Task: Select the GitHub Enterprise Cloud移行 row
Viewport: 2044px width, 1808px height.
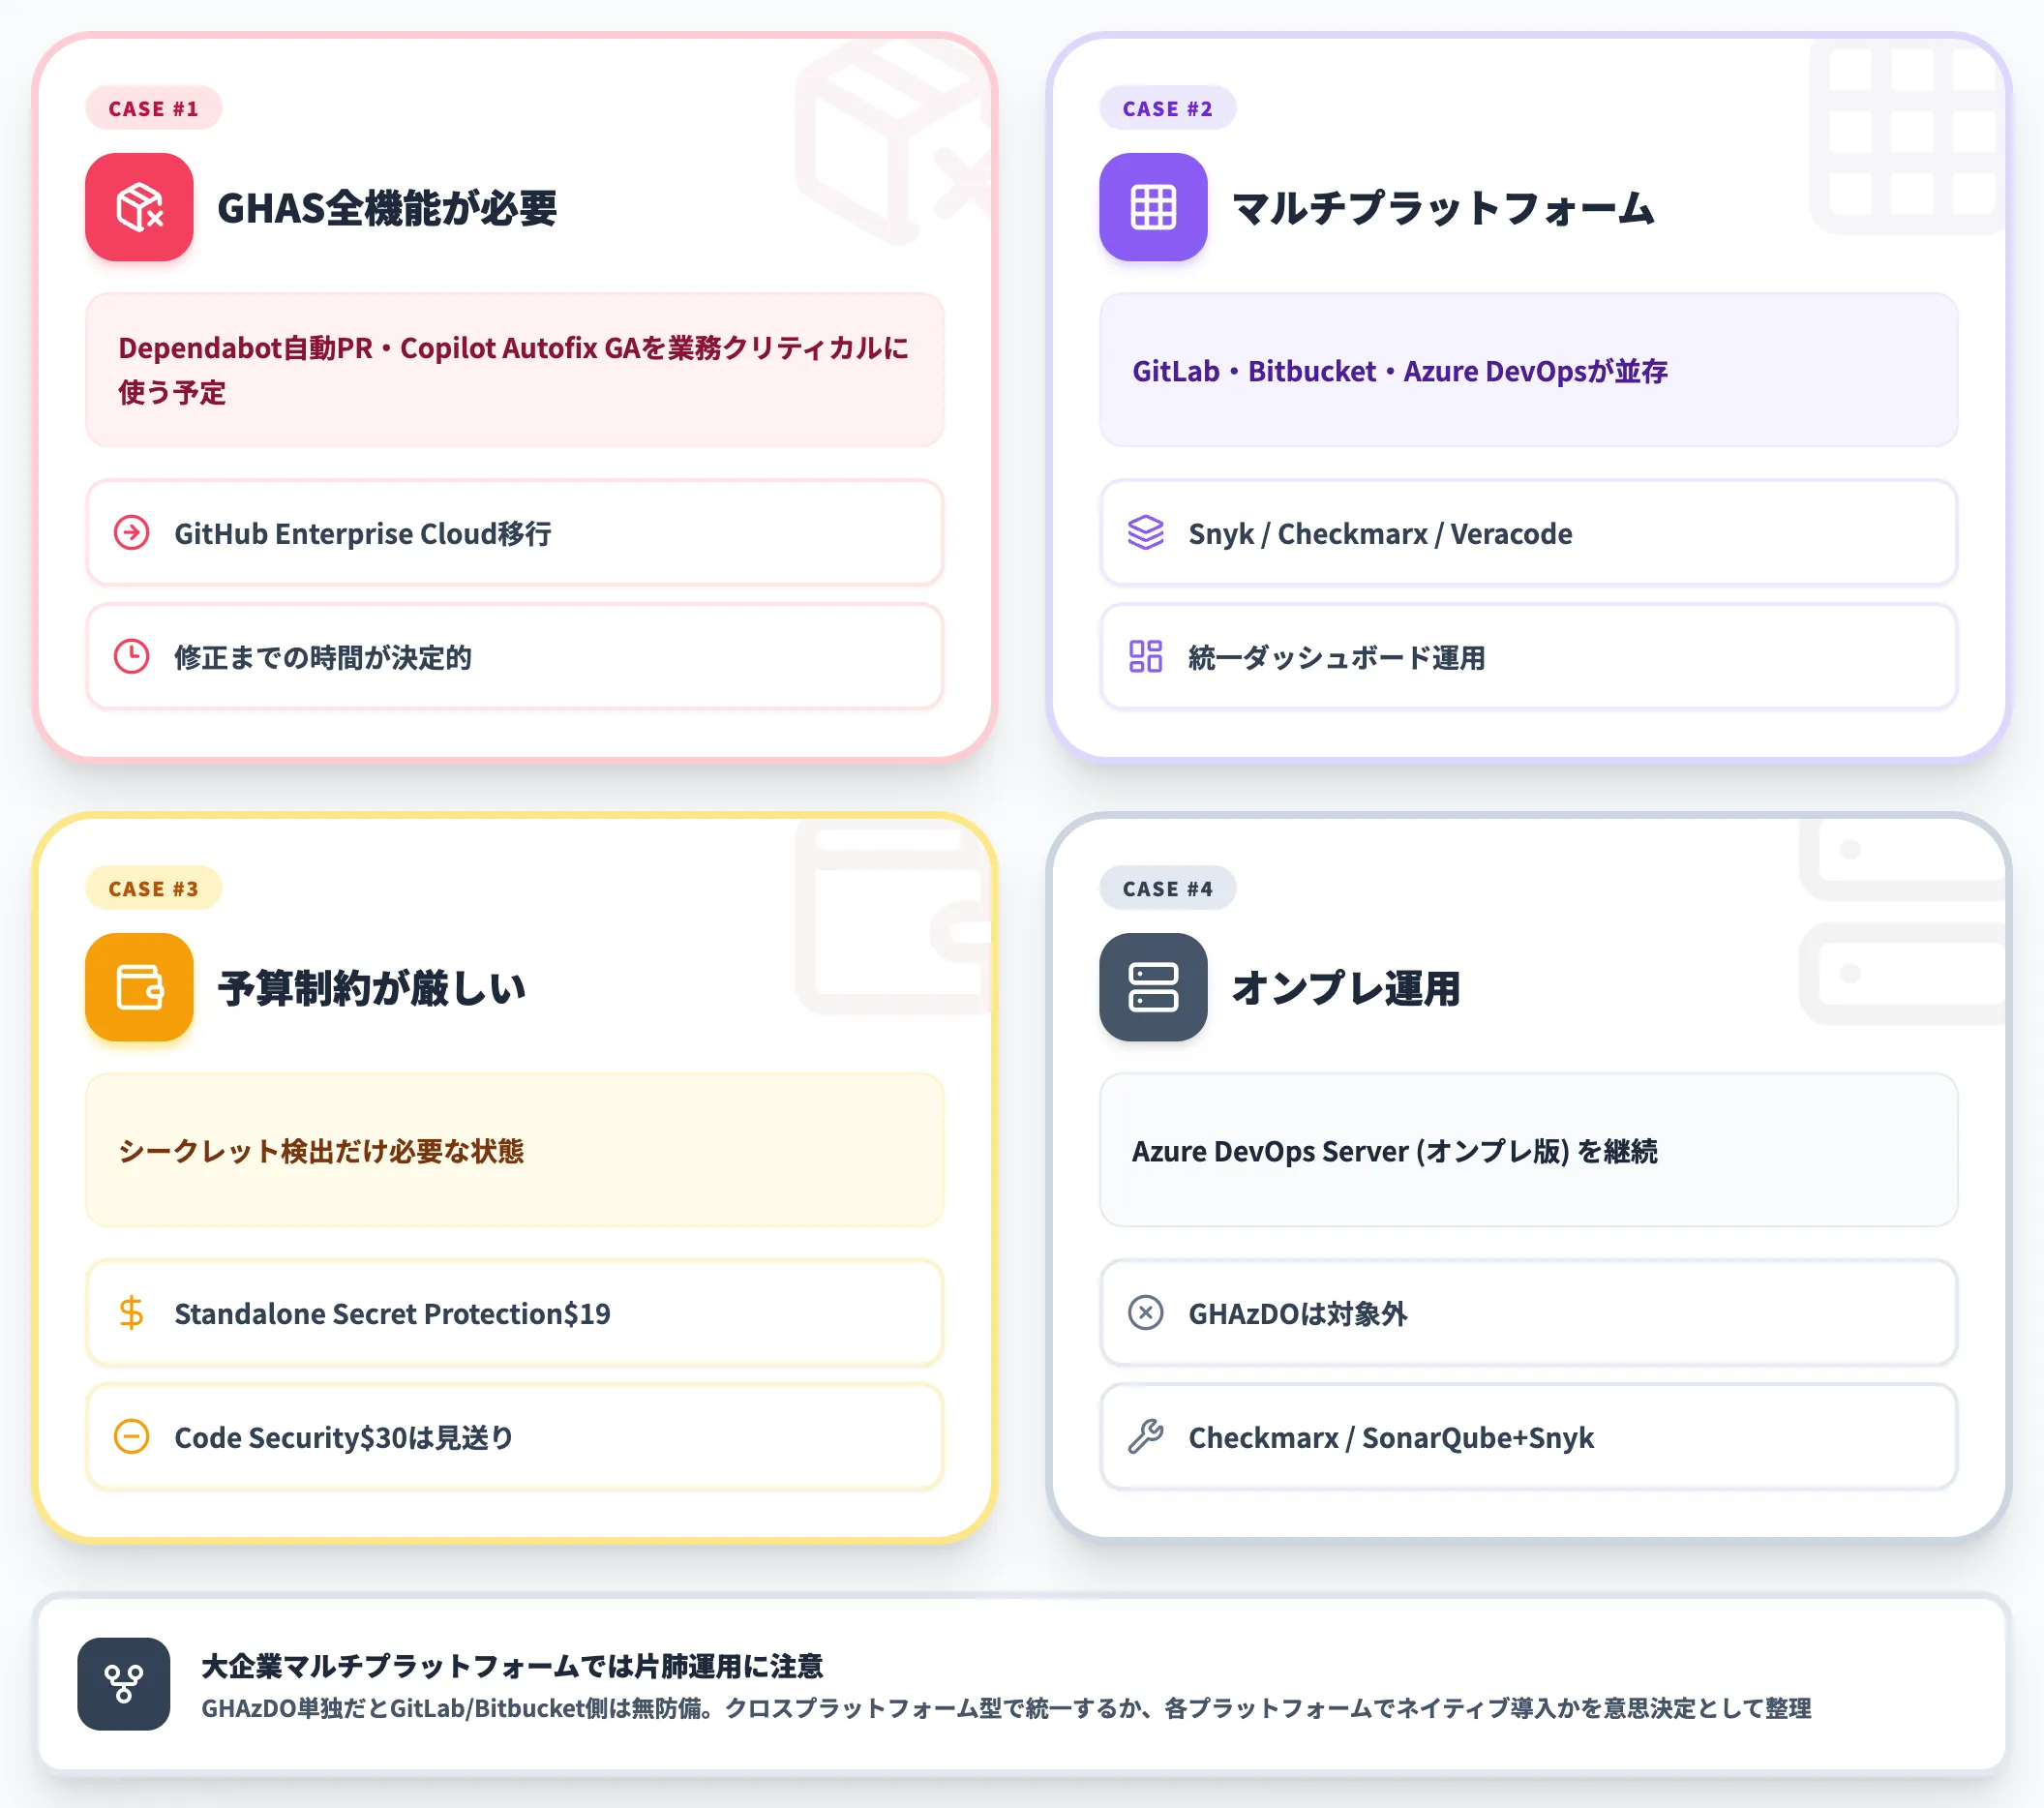Action: 515,533
